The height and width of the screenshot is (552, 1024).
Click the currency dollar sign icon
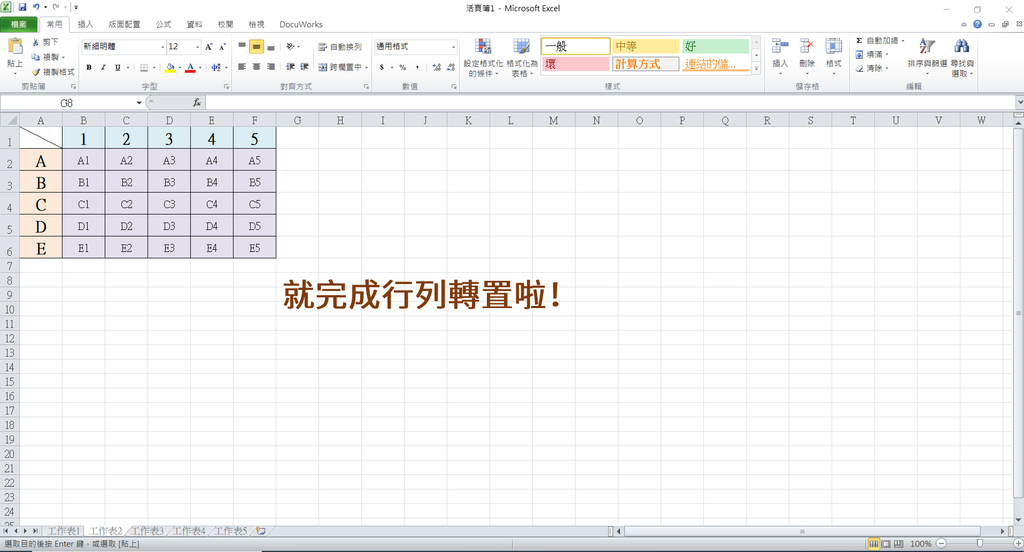point(382,67)
